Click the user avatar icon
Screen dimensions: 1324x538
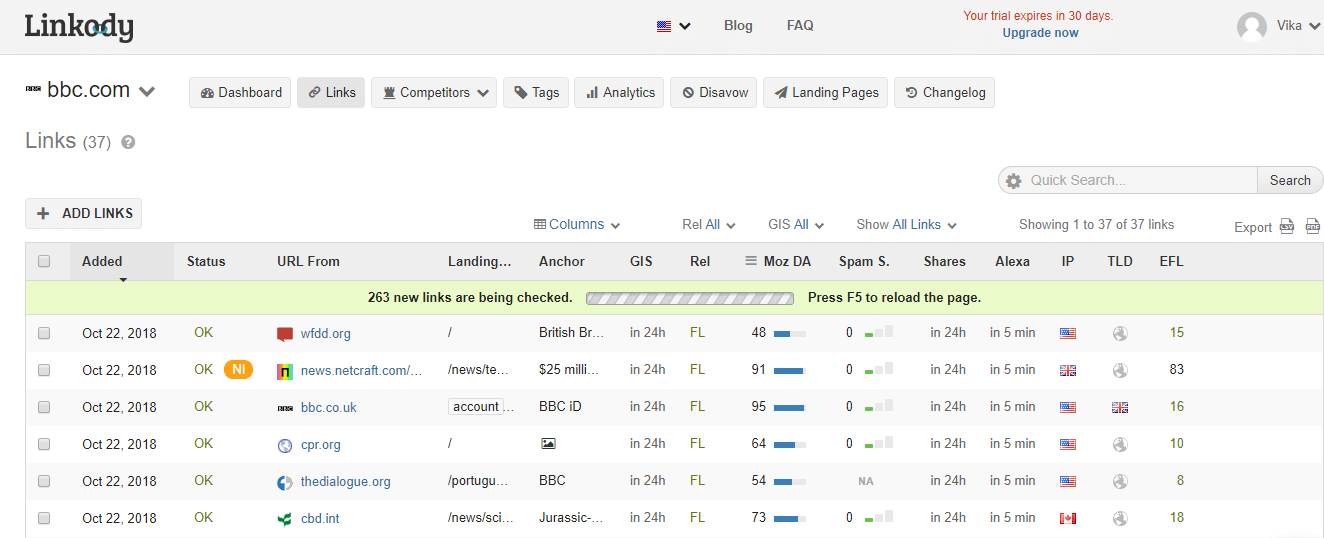click(1252, 27)
